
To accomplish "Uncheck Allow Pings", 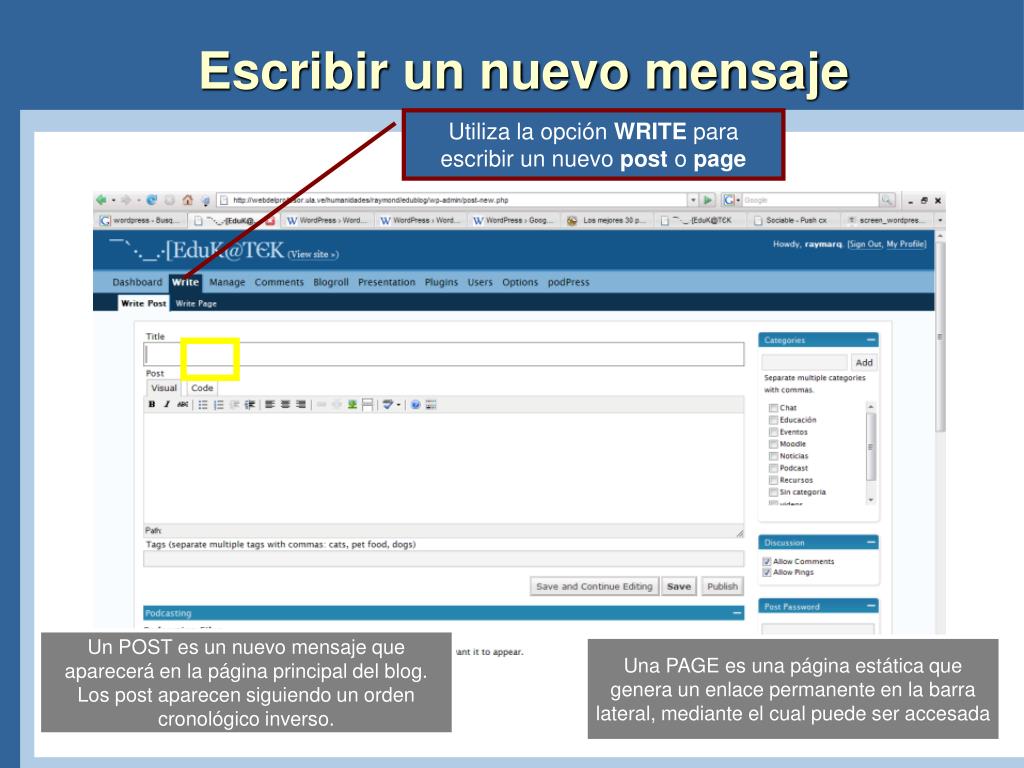I will pyautogui.click(x=767, y=573).
